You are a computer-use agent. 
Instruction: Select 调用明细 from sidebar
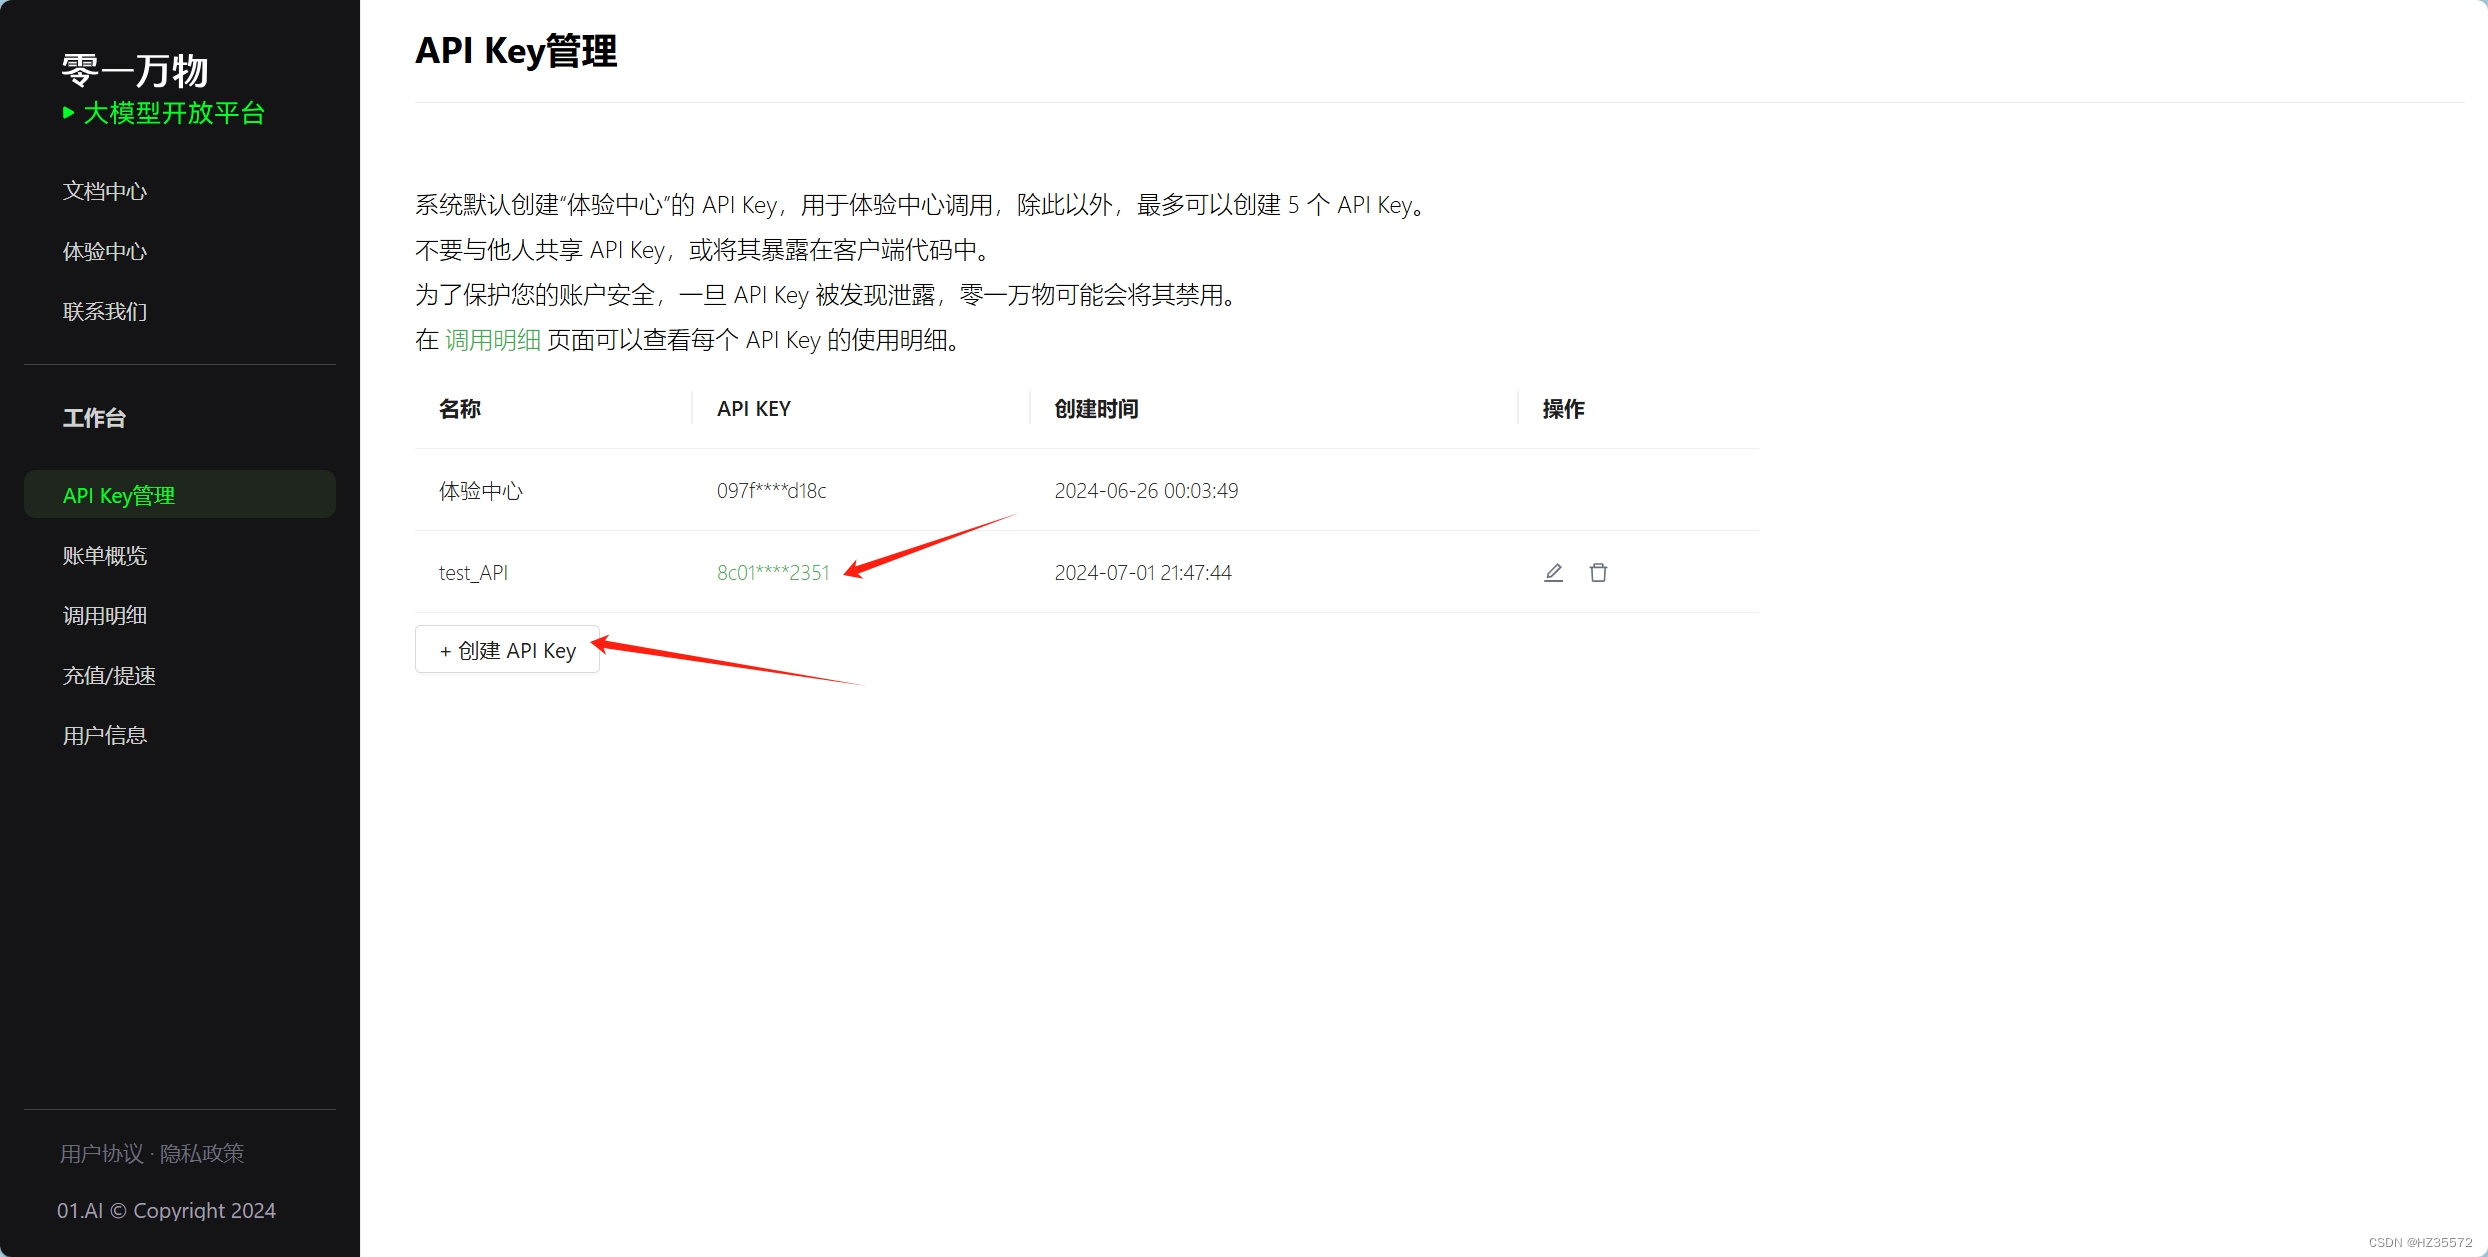(x=104, y=614)
